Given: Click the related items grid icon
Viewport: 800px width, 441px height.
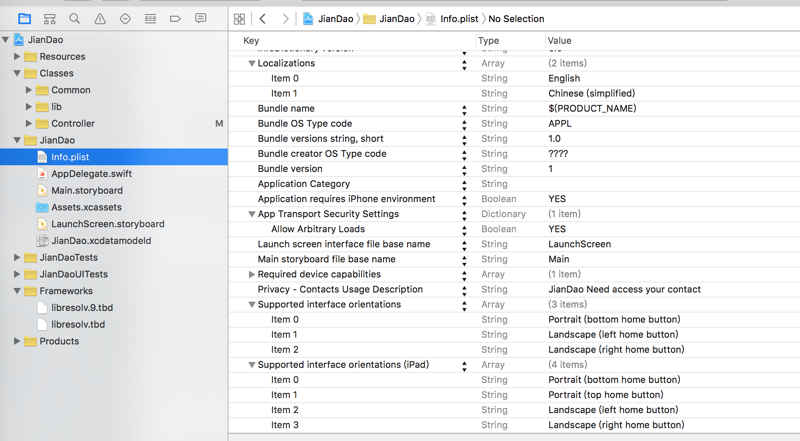Looking at the screenshot, I should pos(239,19).
